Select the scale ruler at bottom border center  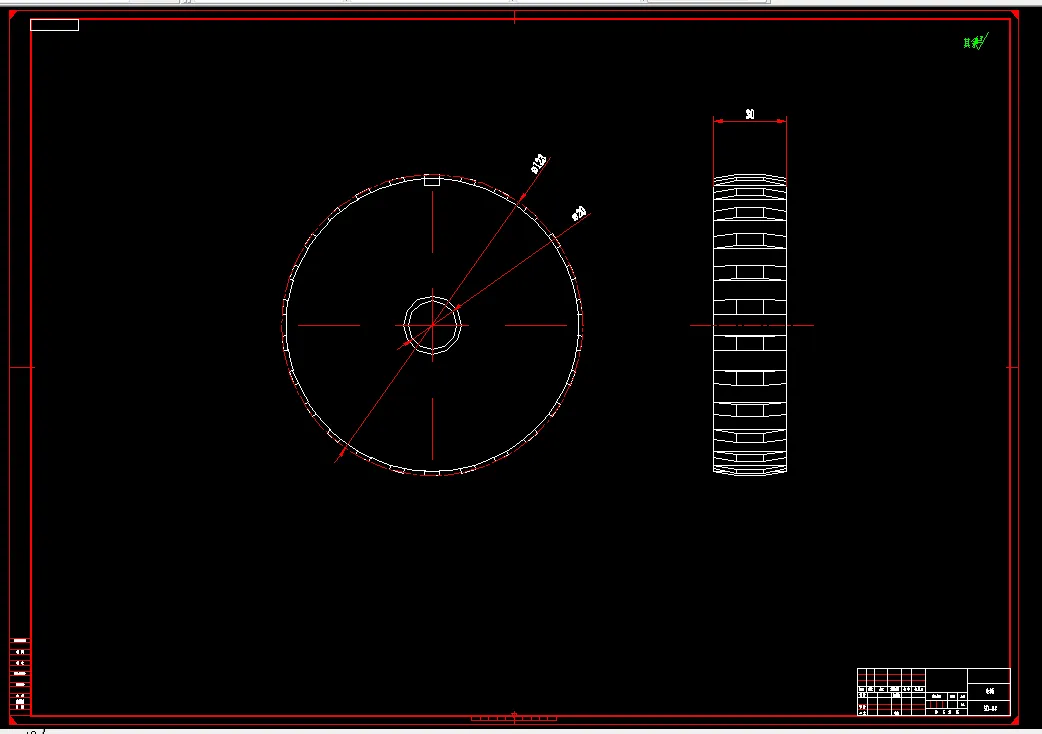514,718
